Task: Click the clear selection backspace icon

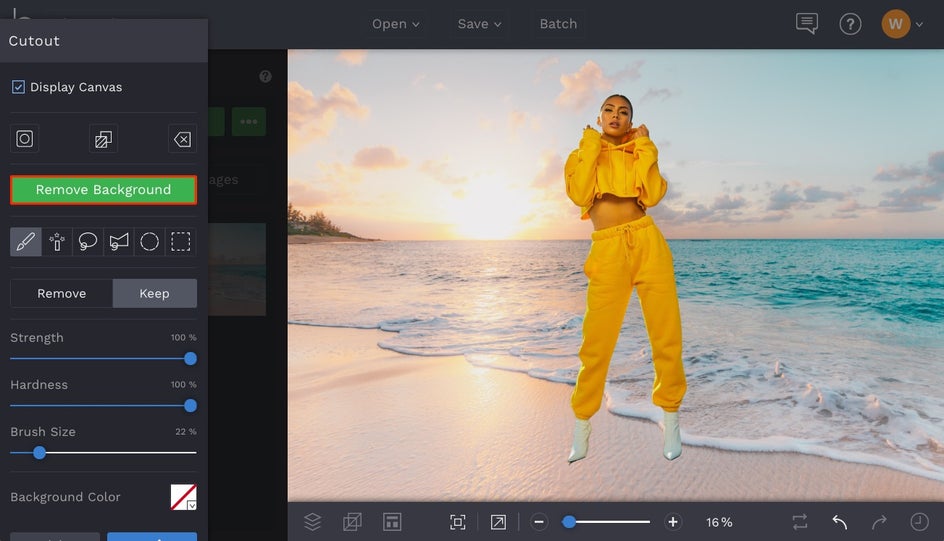Action: click(182, 140)
